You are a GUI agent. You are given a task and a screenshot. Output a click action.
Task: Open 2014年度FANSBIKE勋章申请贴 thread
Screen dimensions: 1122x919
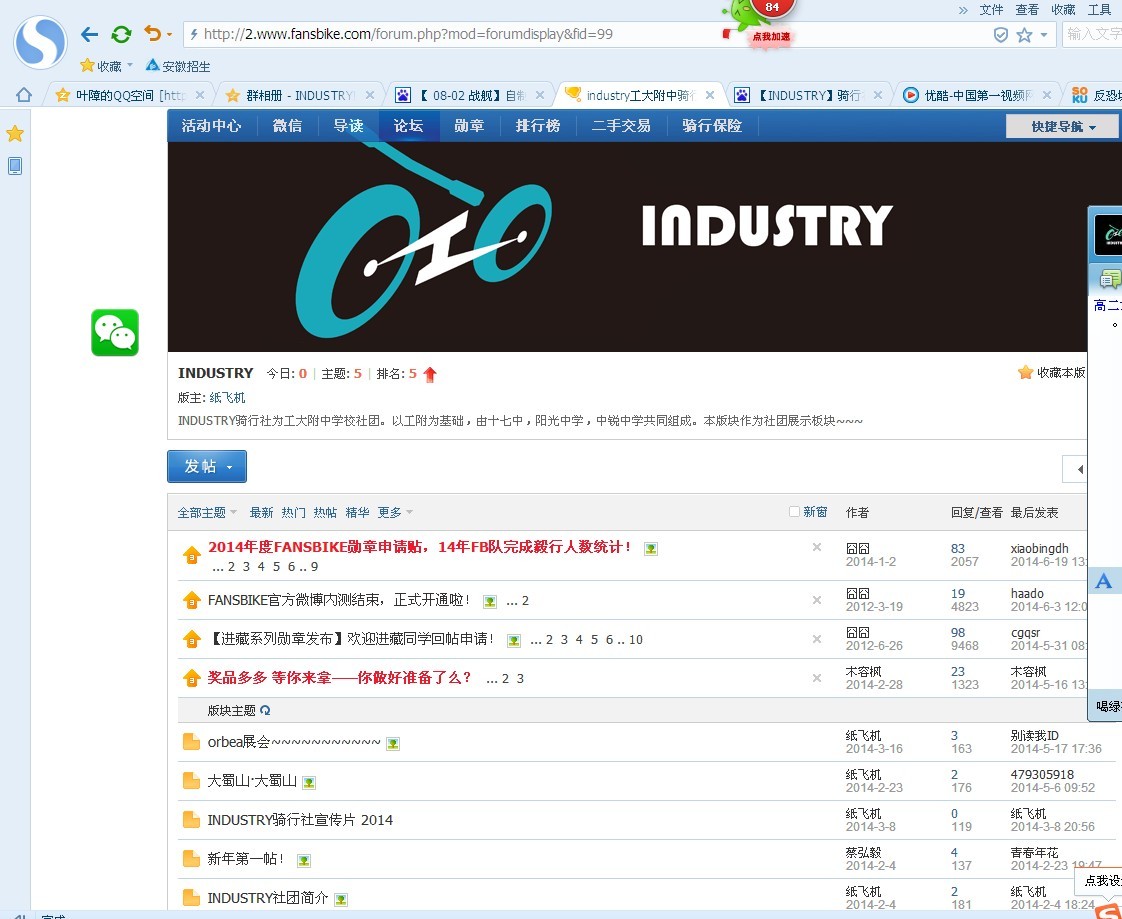pyautogui.click(x=419, y=548)
